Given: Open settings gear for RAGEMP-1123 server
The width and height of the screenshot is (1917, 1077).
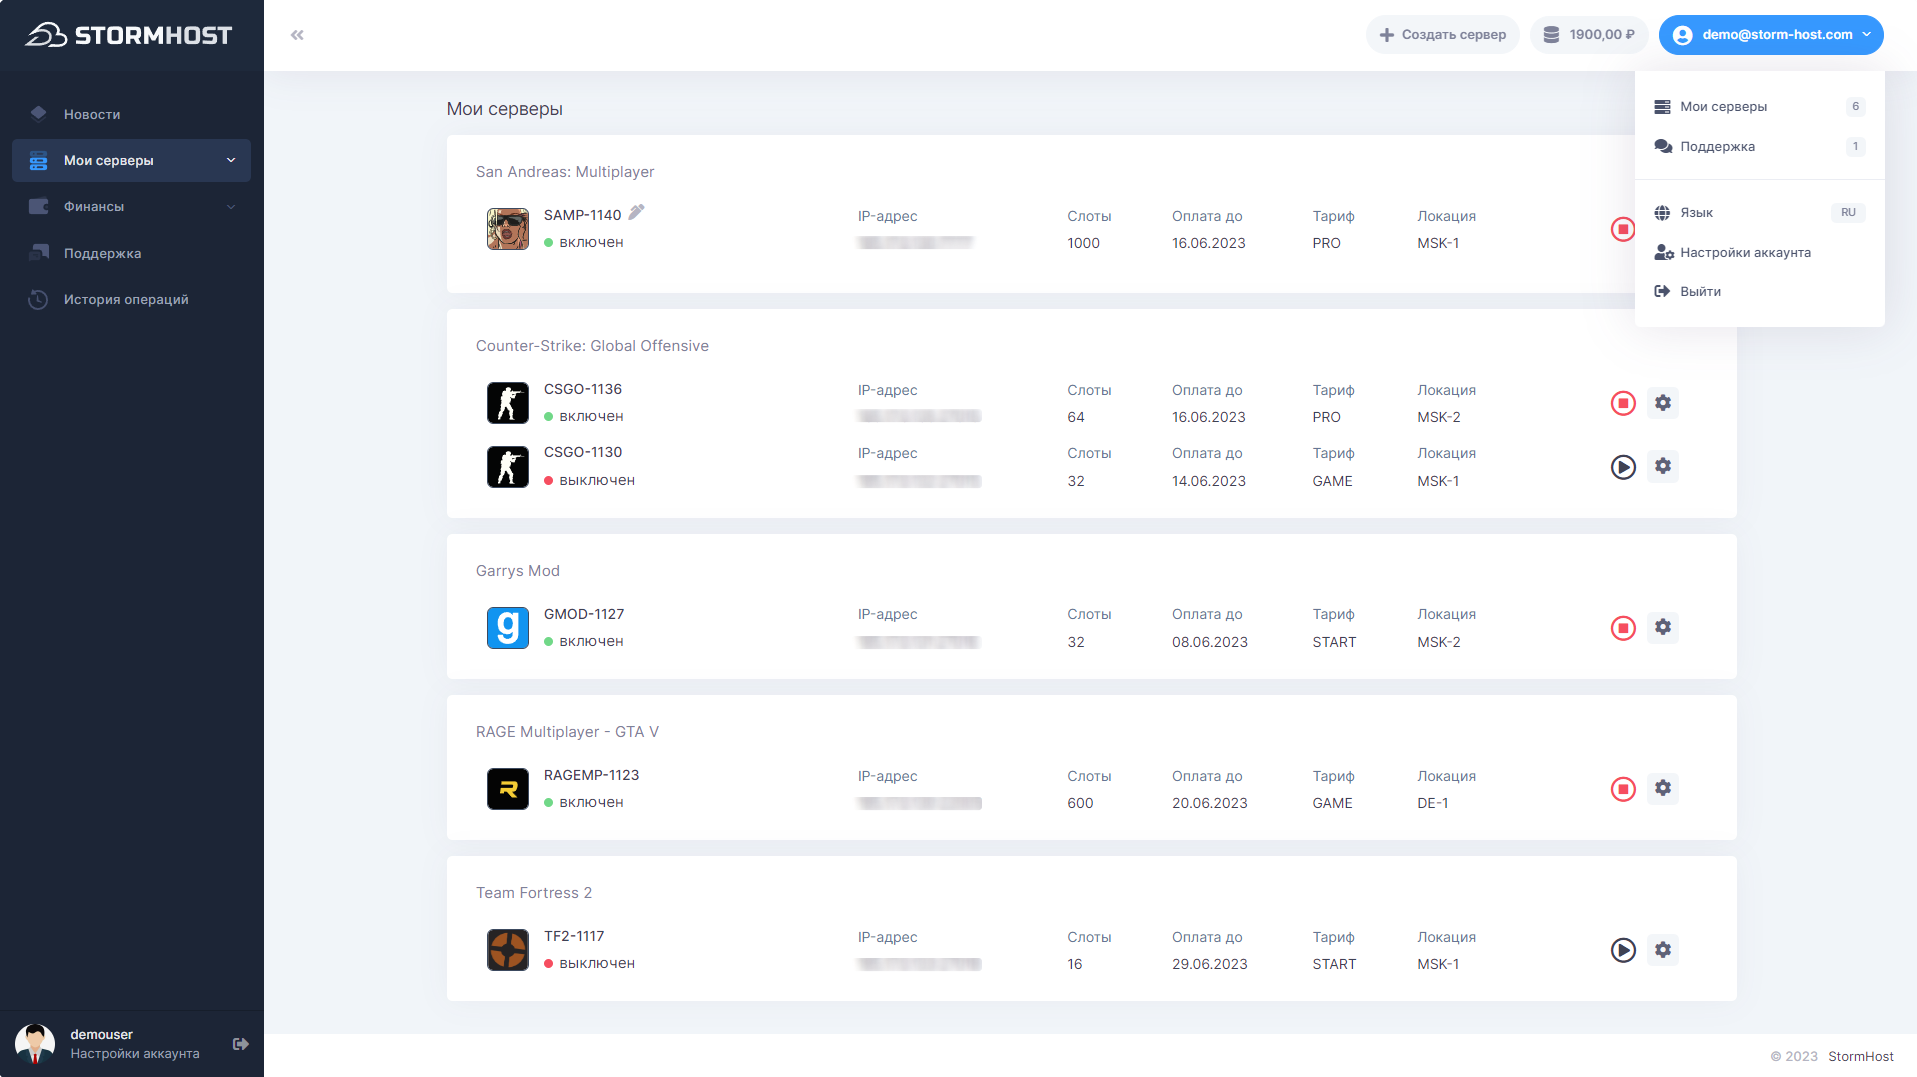Looking at the screenshot, I should tap(1662, 789).
